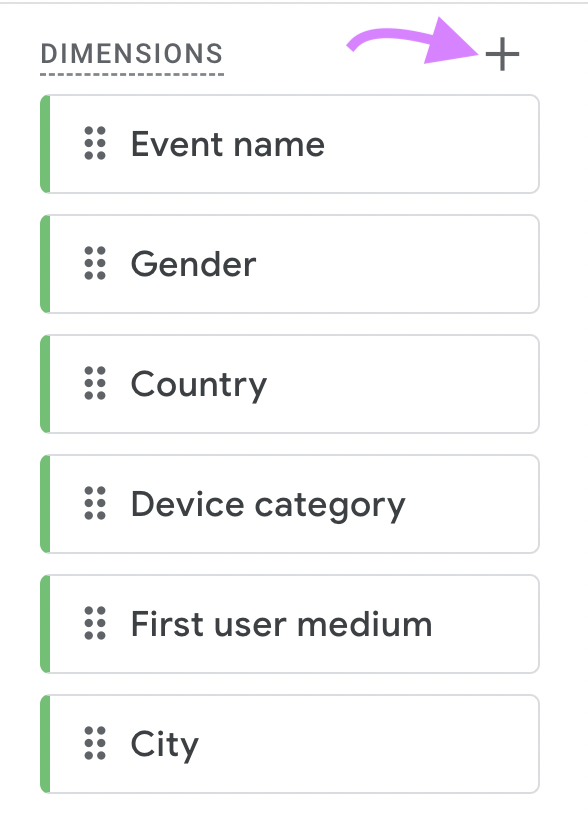The height and width of the screenshot is (830, 588).
Task: Open the dimension picker via plus button
Action: (503, 55)
